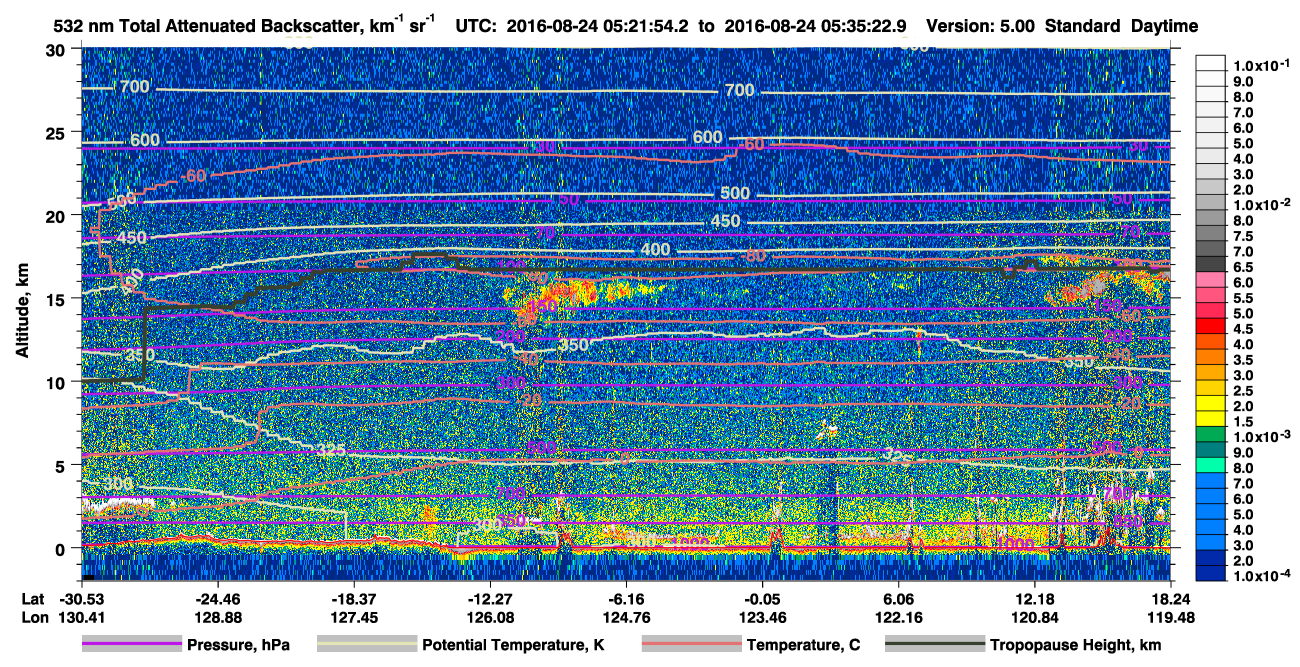Click the grey Potential Temperature legend line swatch

(367, 644)
